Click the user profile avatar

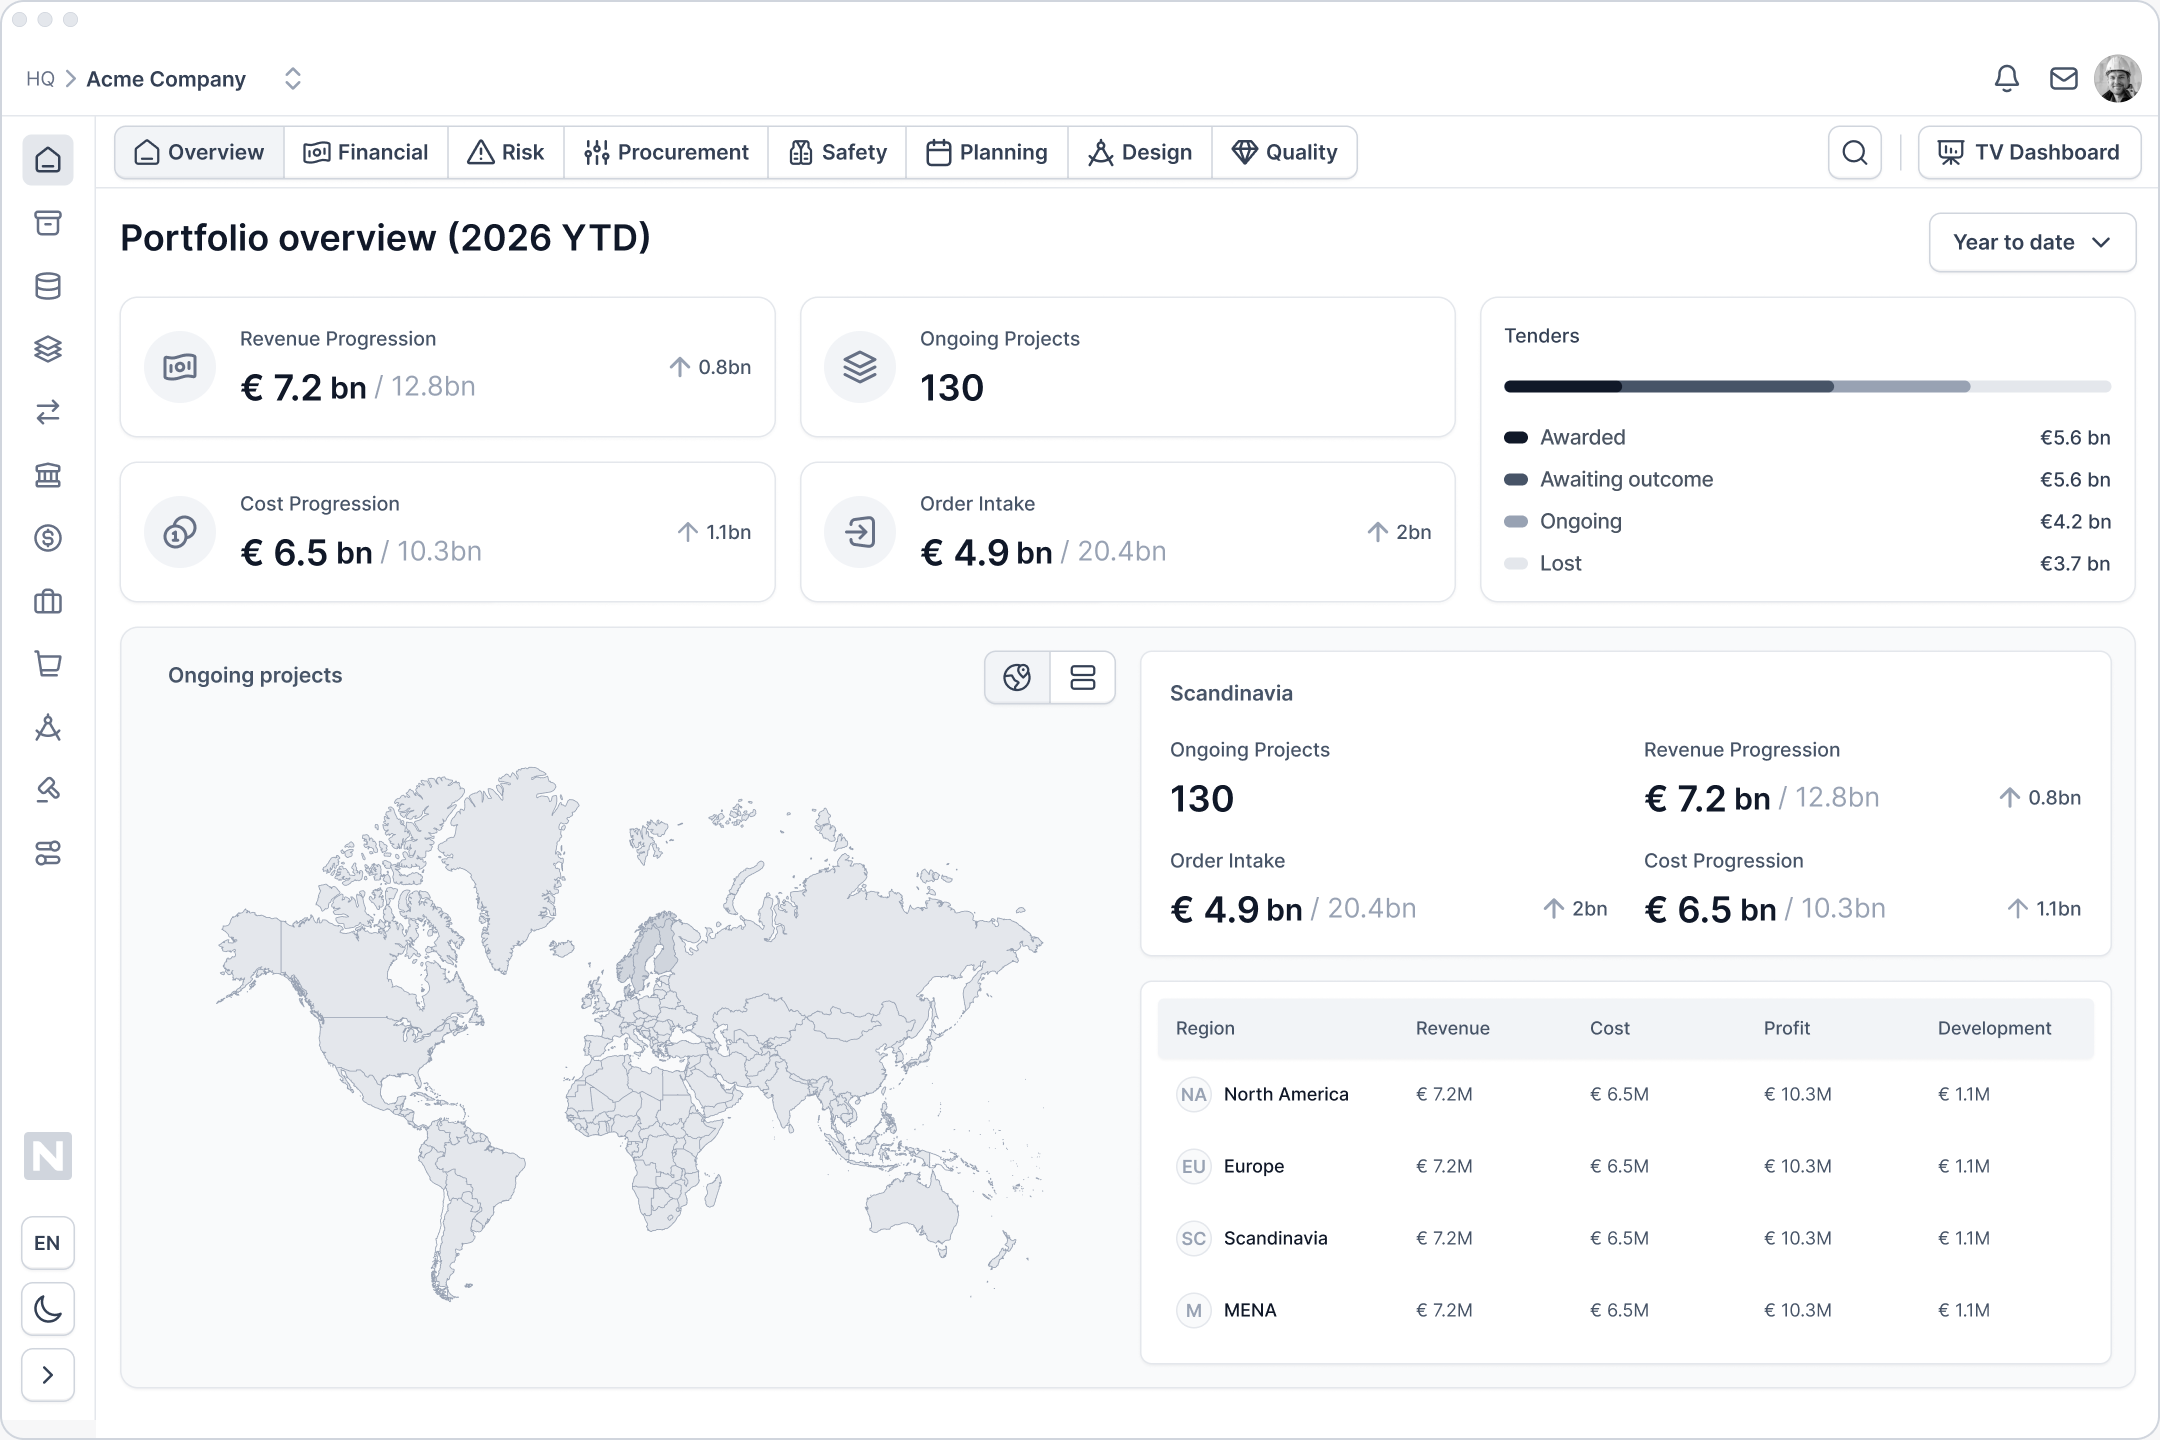click(x=2117, y=79)
